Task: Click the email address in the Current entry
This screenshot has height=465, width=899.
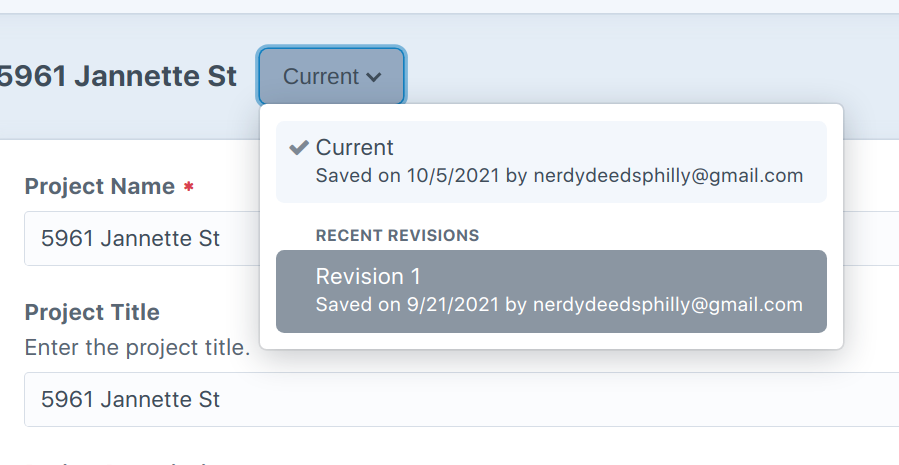Action: [x=667, y=176]
